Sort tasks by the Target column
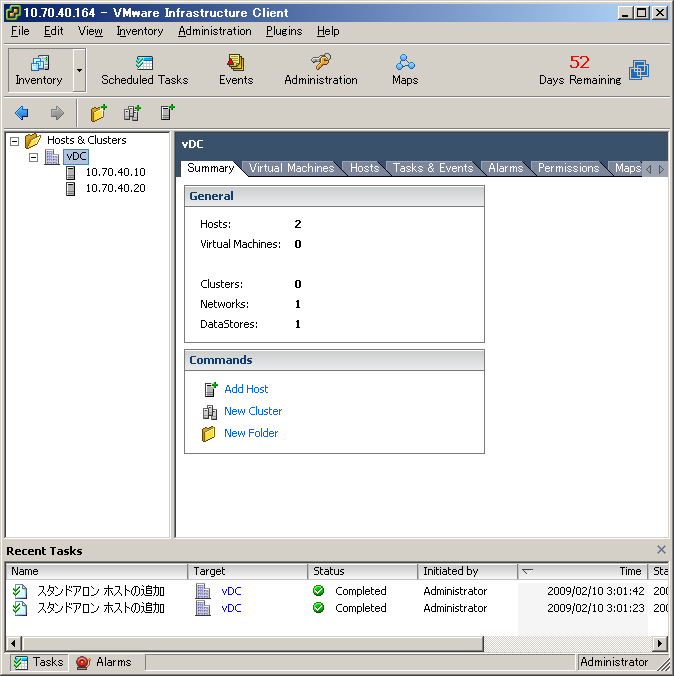 (x=248, y=571)
